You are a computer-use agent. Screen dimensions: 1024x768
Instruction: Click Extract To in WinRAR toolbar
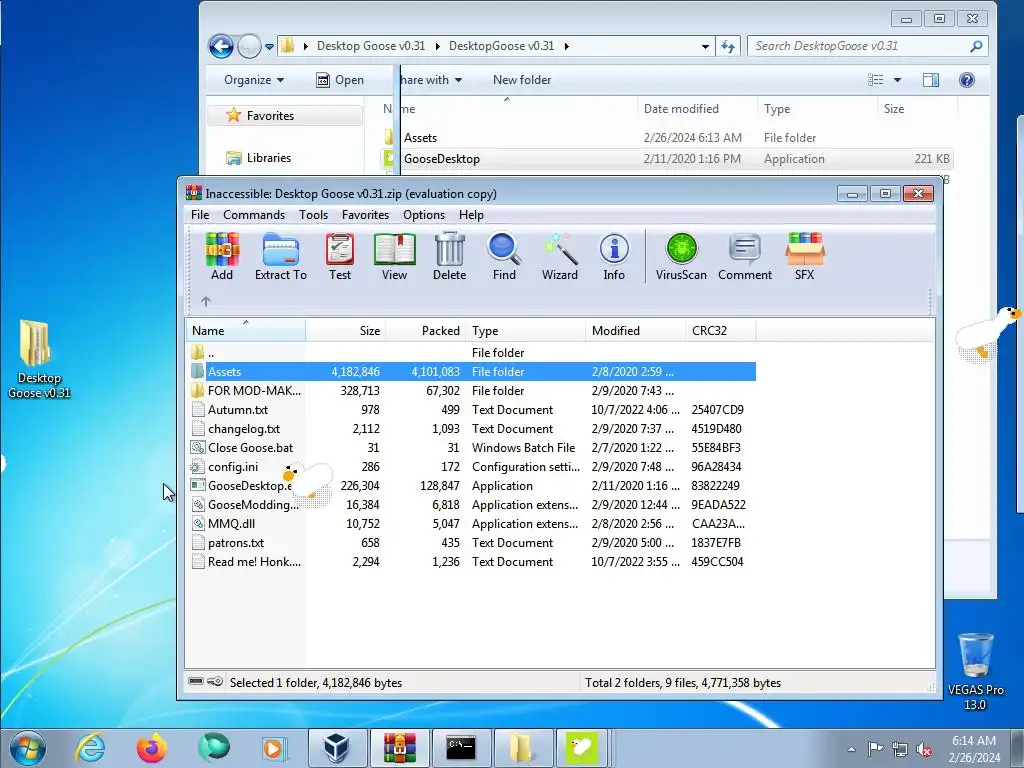281,257
